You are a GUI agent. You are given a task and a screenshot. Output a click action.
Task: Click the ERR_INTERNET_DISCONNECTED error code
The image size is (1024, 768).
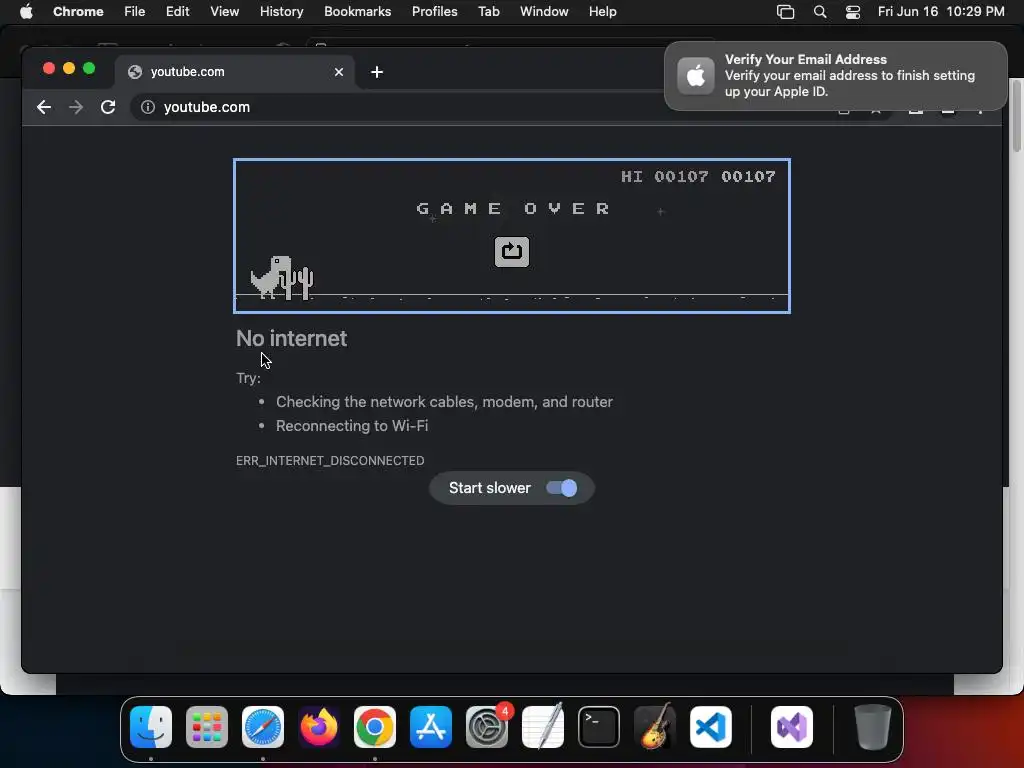click(330, 460)
